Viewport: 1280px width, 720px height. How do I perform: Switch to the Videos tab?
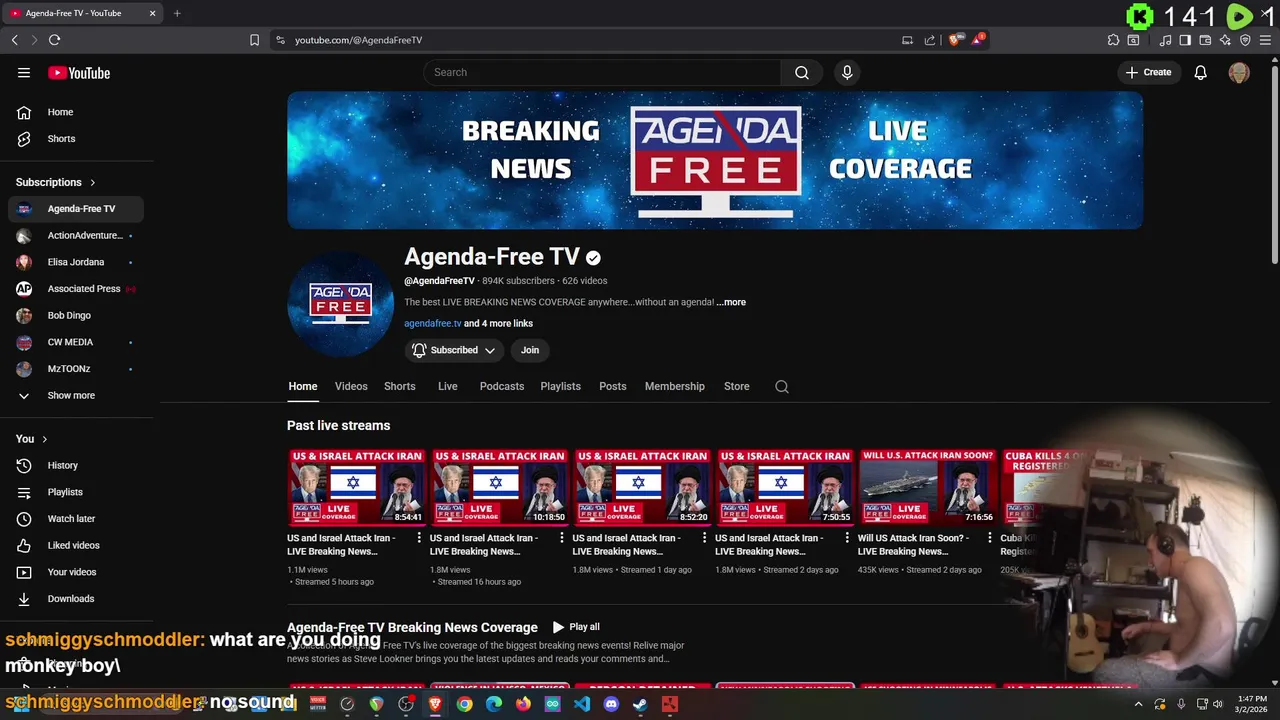click(x=351, y=386)
